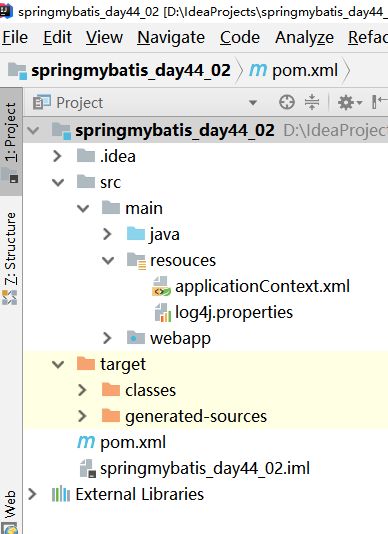Select springmybatis_day44_02.iml file
Screen dimensions: 388x534
[205, 468]
